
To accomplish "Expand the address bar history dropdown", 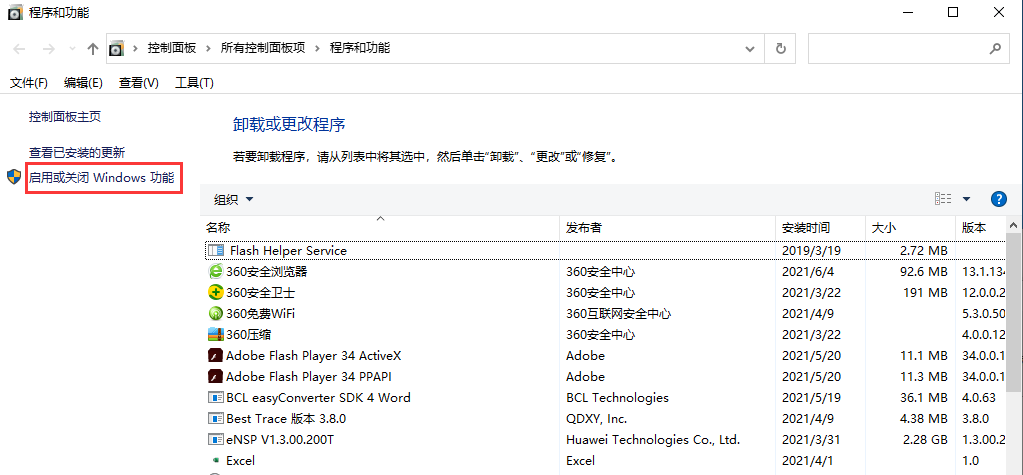I will (750, 48).
